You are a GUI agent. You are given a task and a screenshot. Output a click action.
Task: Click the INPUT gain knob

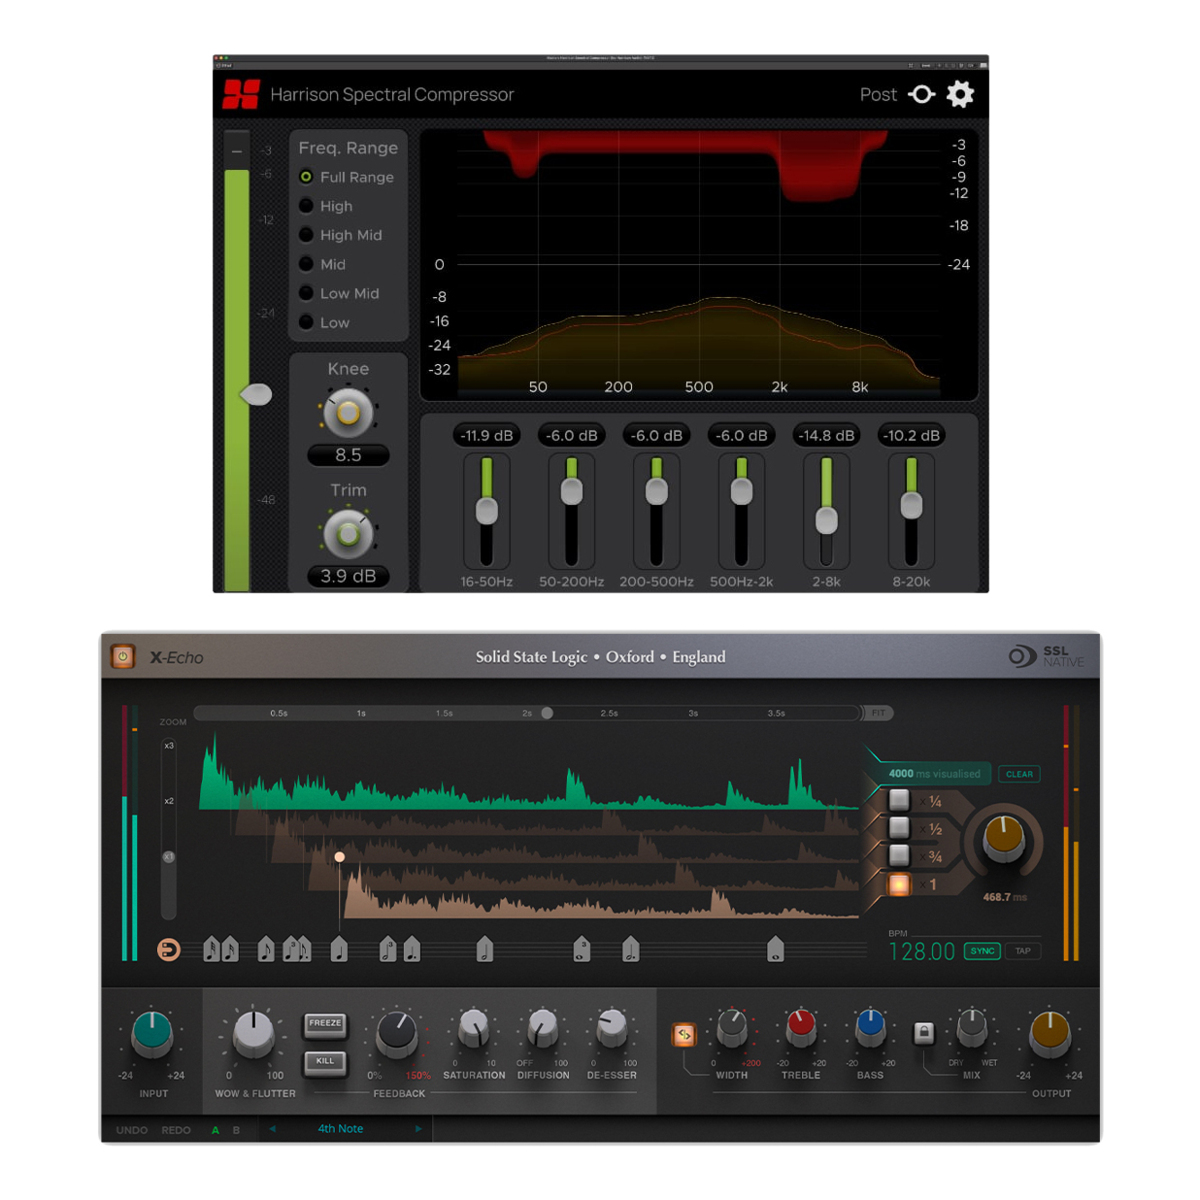[x=152, y=1034]
